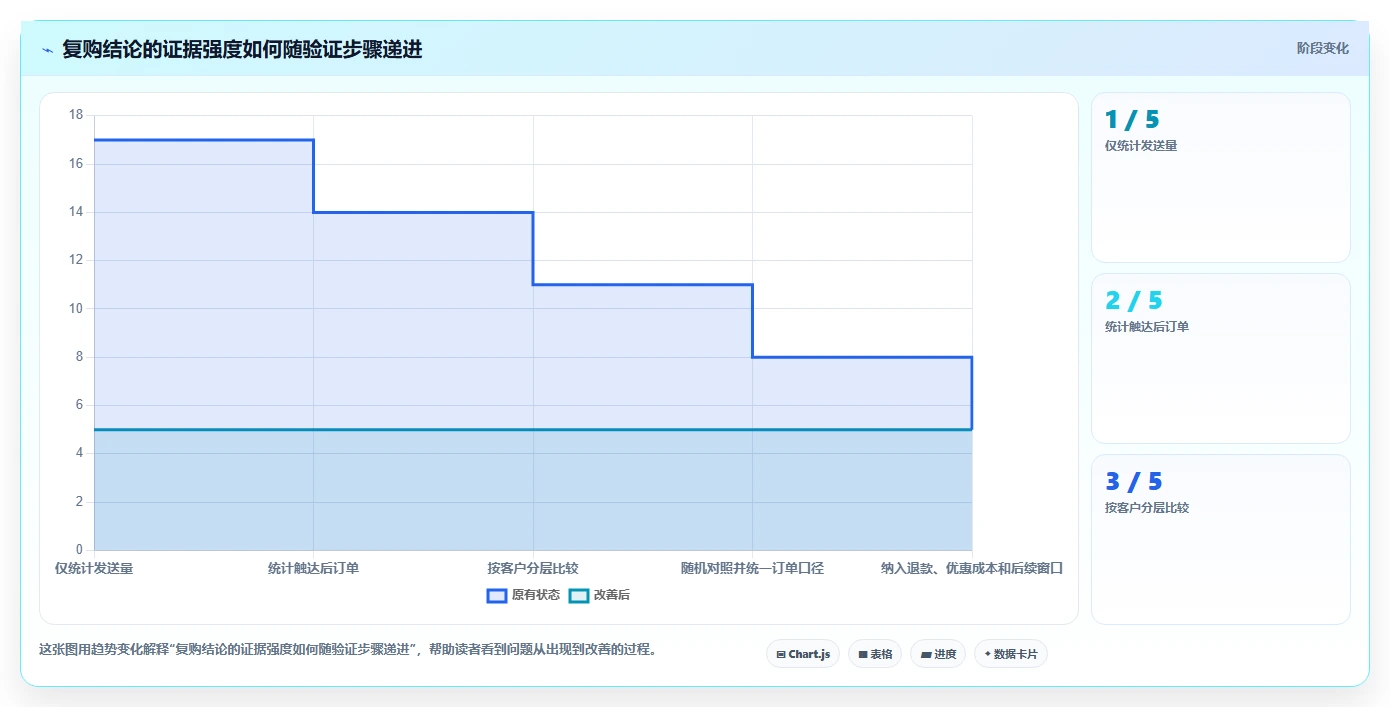The image size is (1390, 707).
Task: Open the 3 / 5 按客户分层比较 card
Action: (1220, 539)
